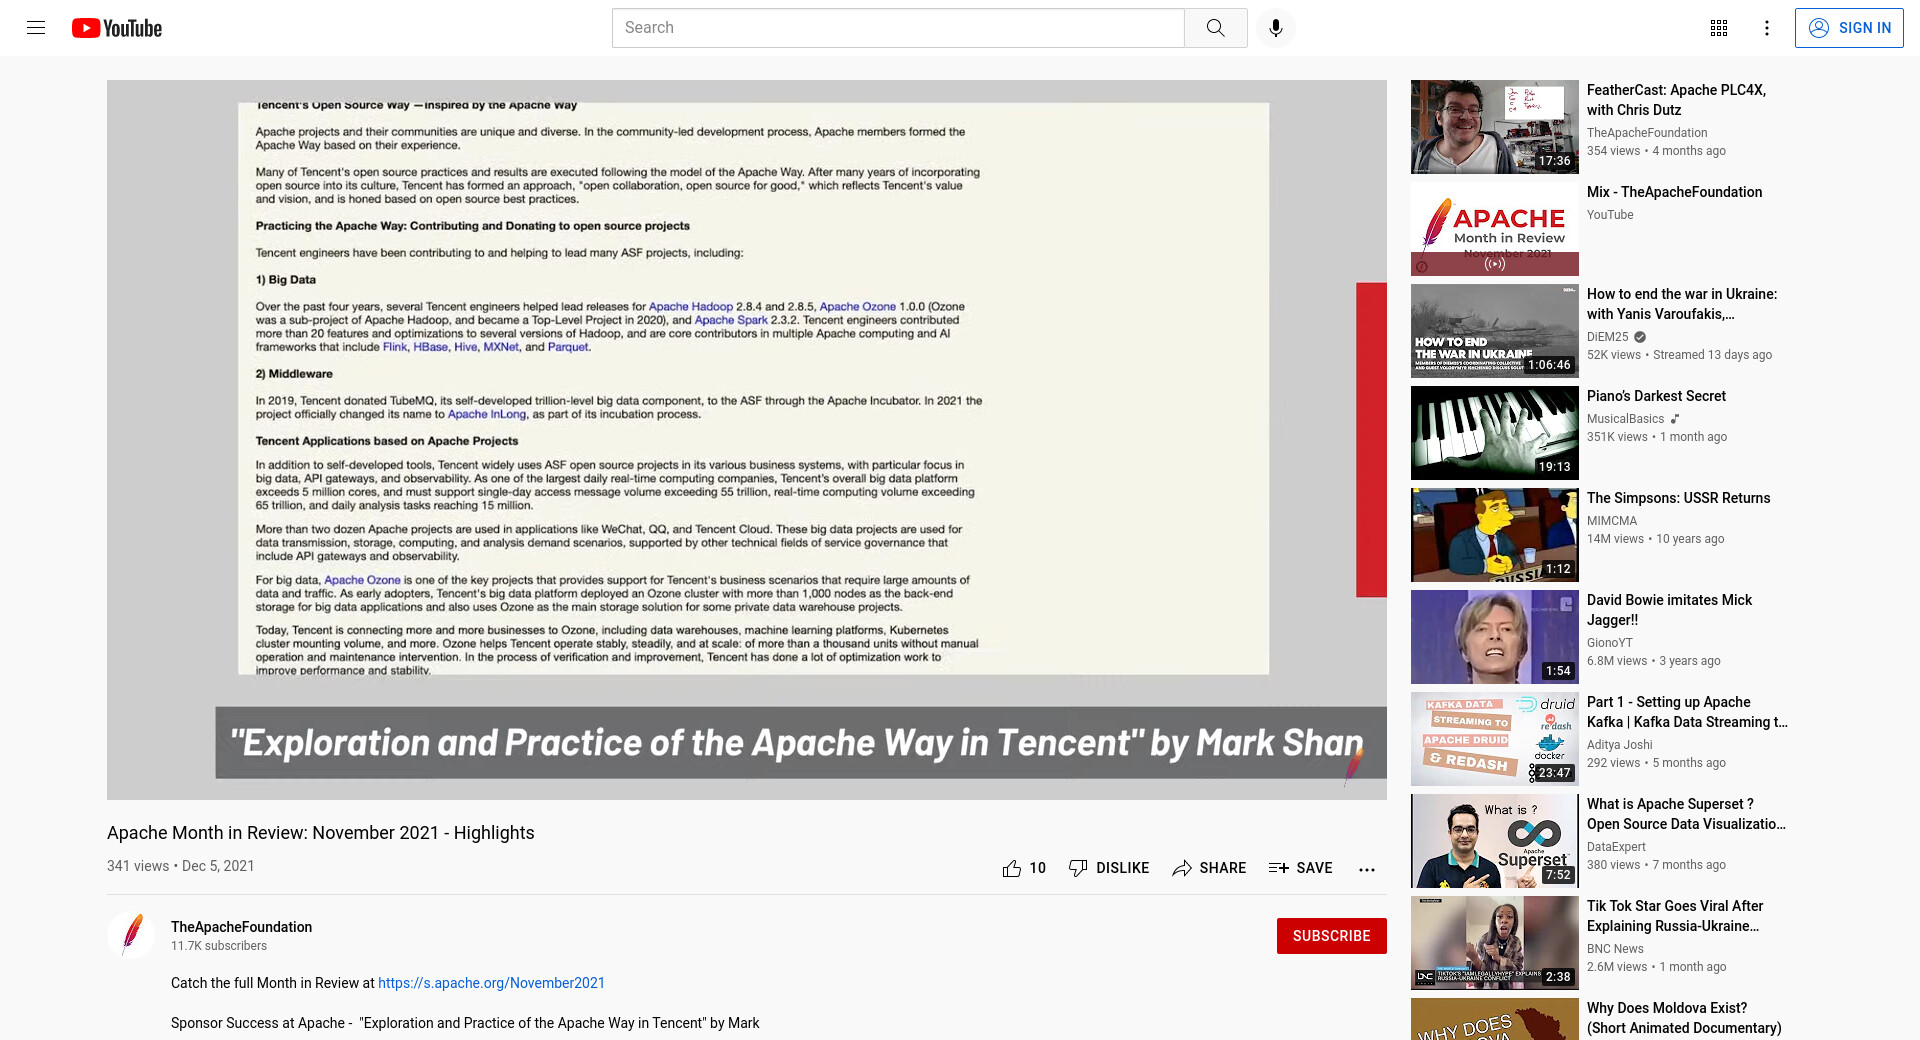Screen dimensions: 1920x1040
Task: Click the Apache feather logo in the video corner
Action: pyautogui.click(x=1353, y=765)
